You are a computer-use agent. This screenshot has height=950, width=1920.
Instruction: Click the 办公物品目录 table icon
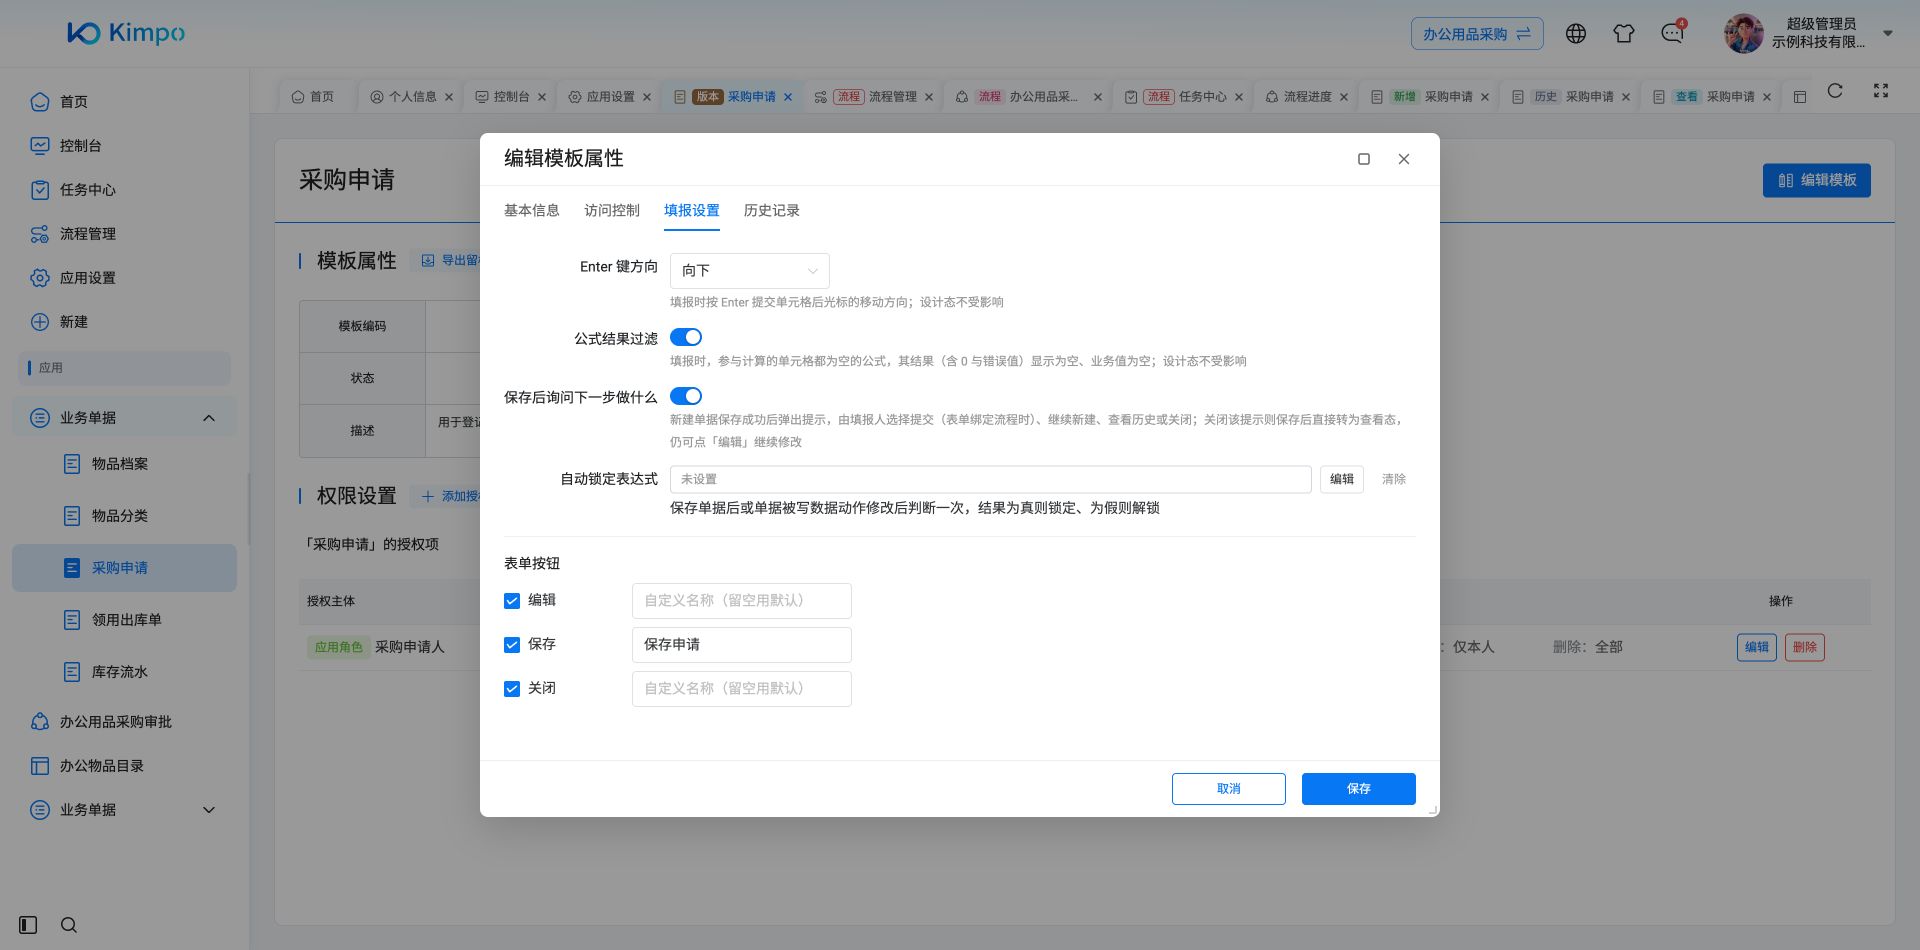tap(40, 766)
